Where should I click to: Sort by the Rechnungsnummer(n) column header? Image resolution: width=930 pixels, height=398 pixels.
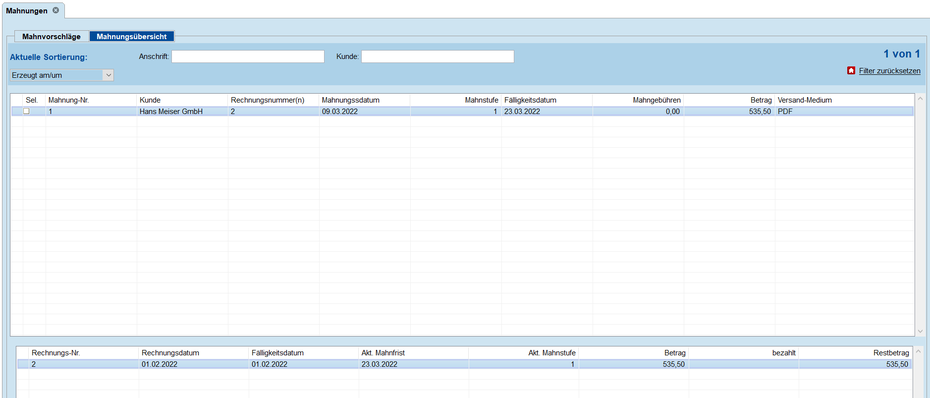click(274, 100)
